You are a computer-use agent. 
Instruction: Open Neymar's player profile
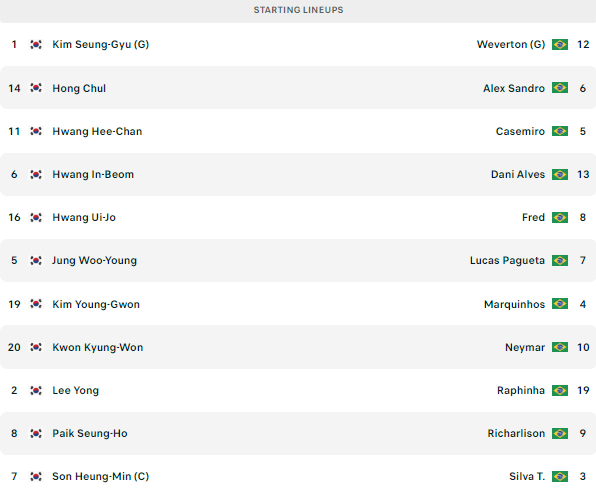525,347
